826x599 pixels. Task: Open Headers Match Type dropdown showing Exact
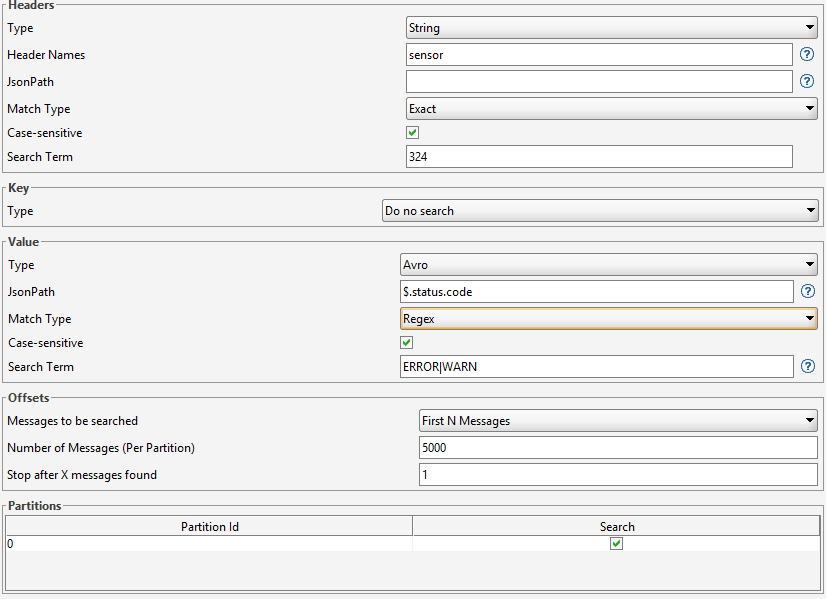612,109
